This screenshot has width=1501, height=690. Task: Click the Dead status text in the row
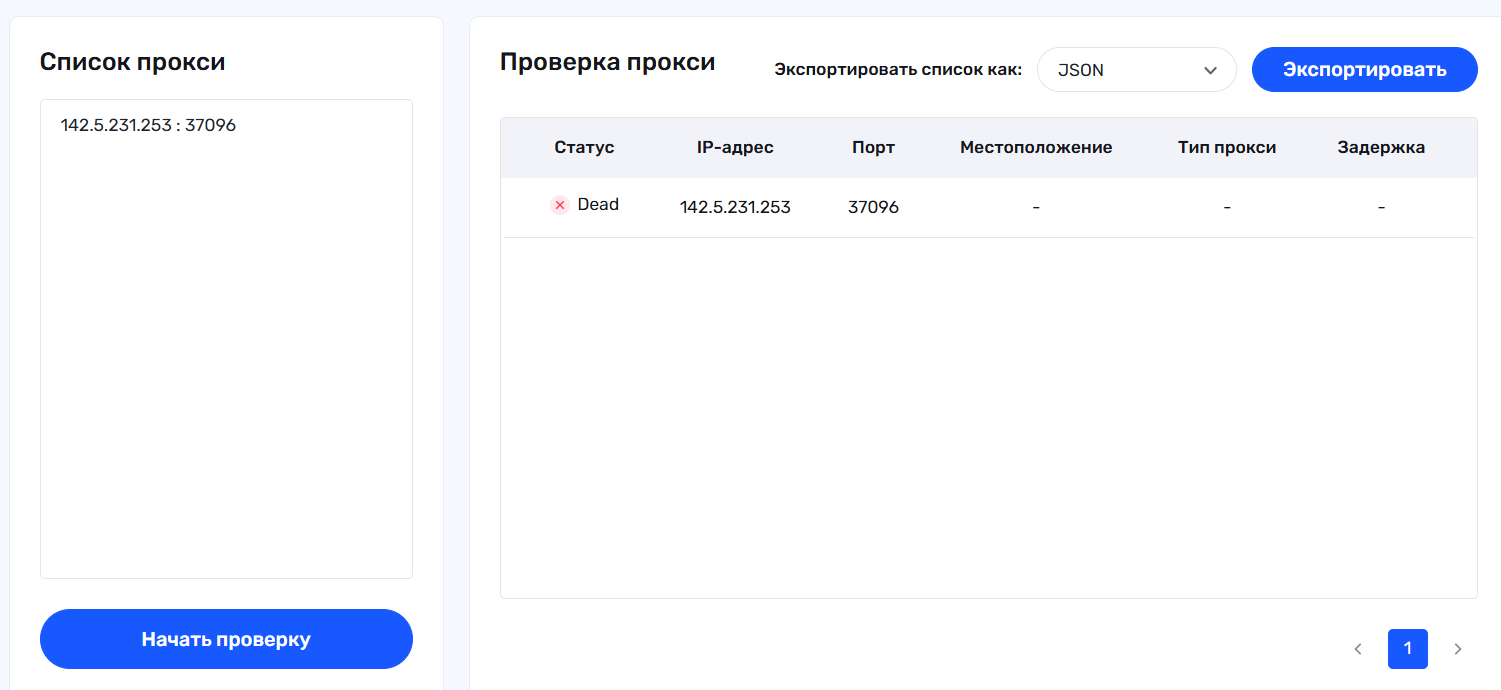(x=598, y=205)
